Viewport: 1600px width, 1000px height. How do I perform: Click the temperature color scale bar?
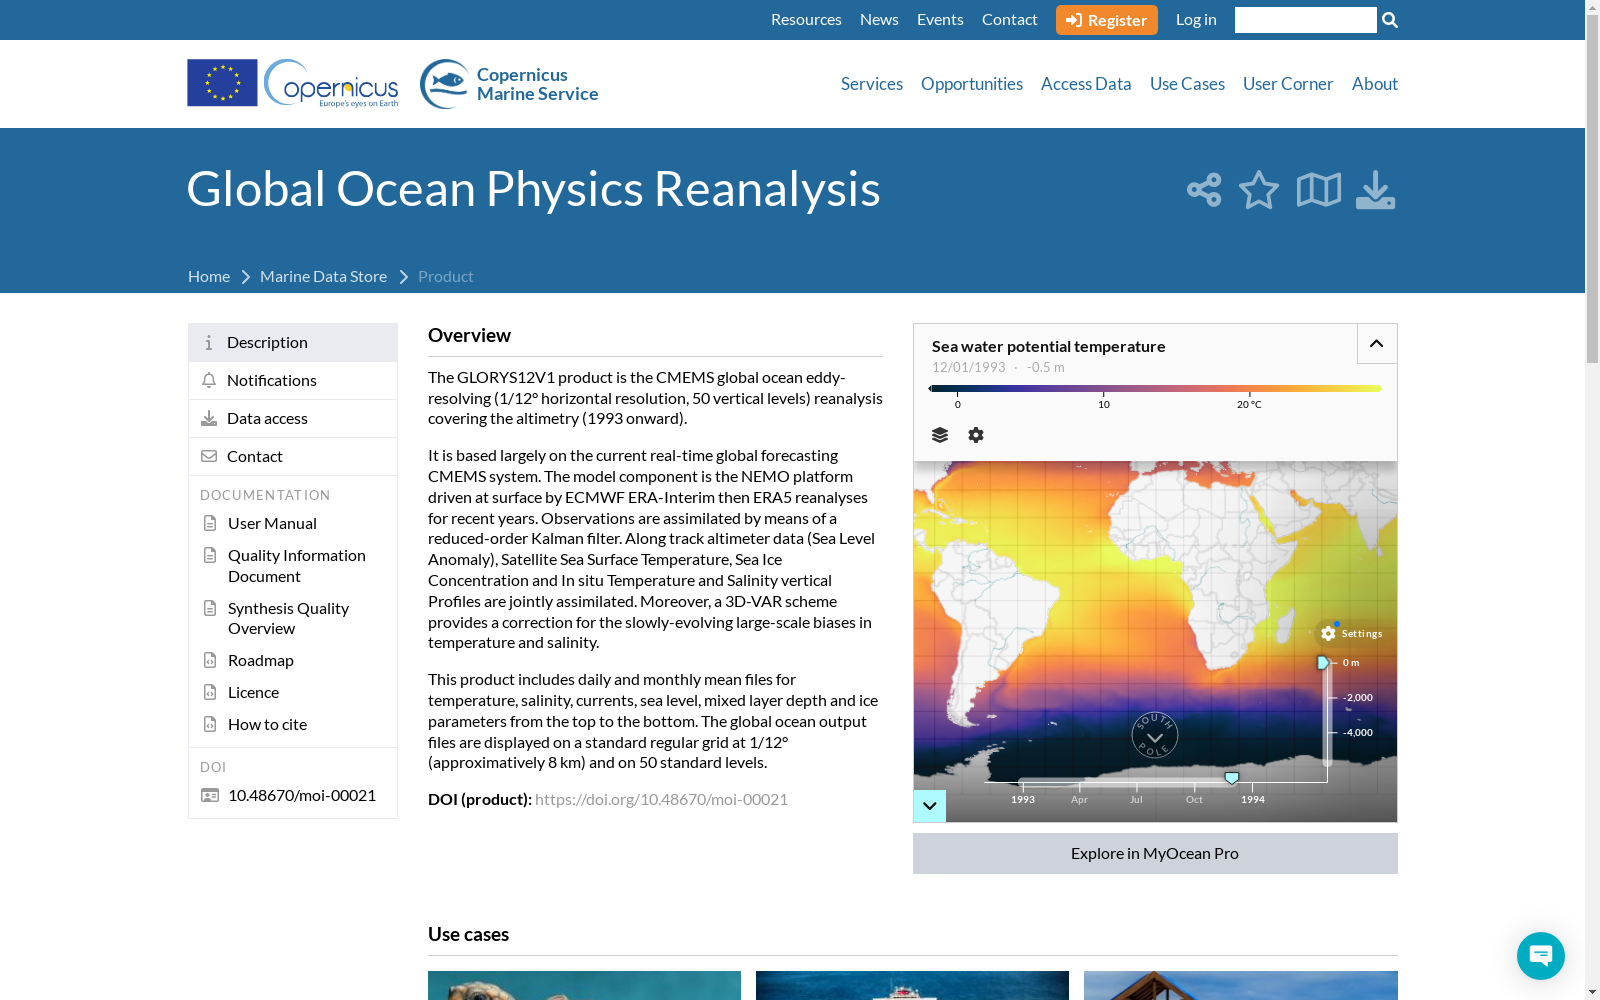click(x=1155, y=389)
